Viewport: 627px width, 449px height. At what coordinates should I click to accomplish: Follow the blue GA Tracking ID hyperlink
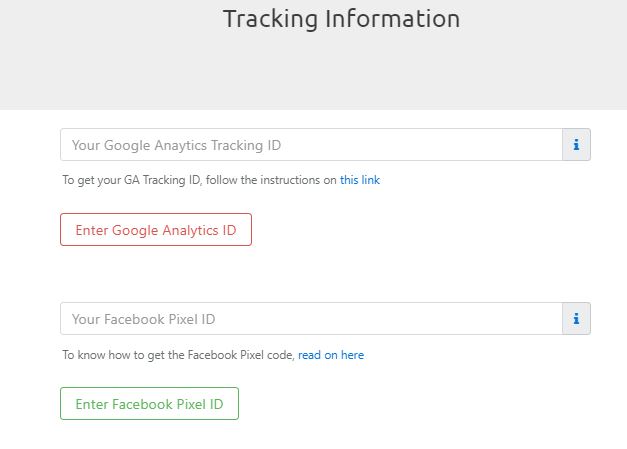coord(359,180)
